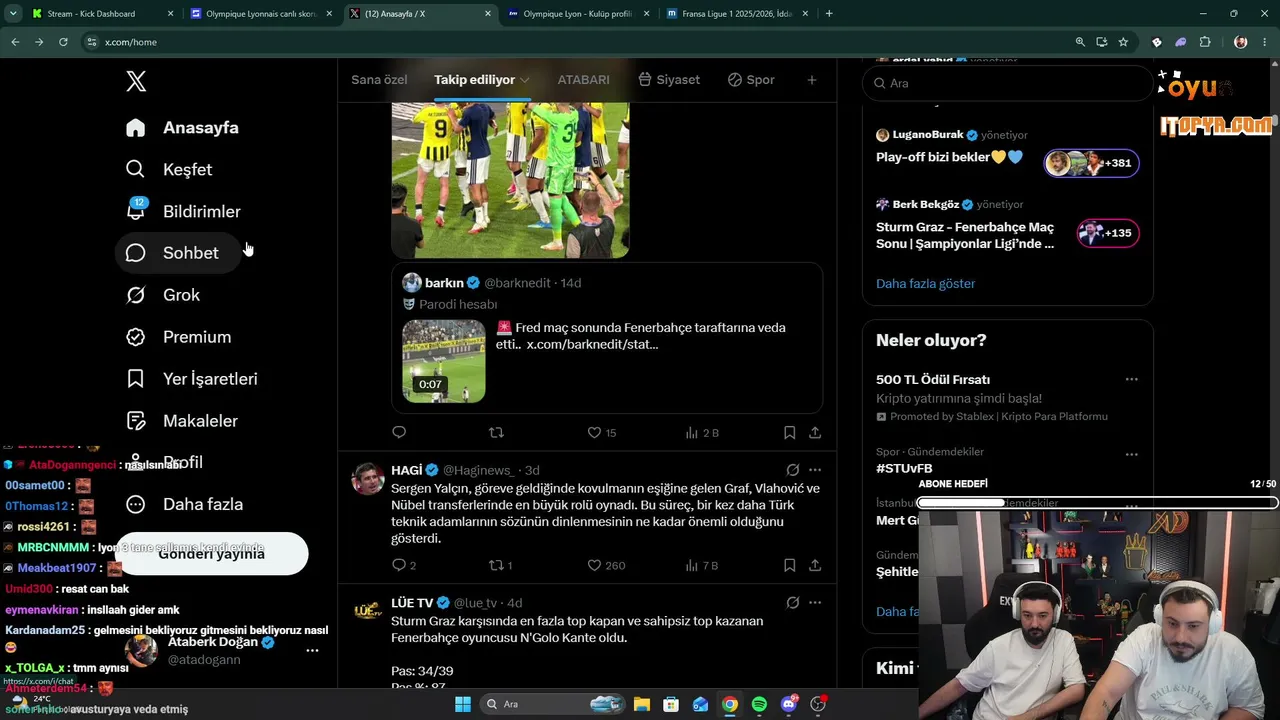Open the browser tab search dropdown

coord(13,14)
